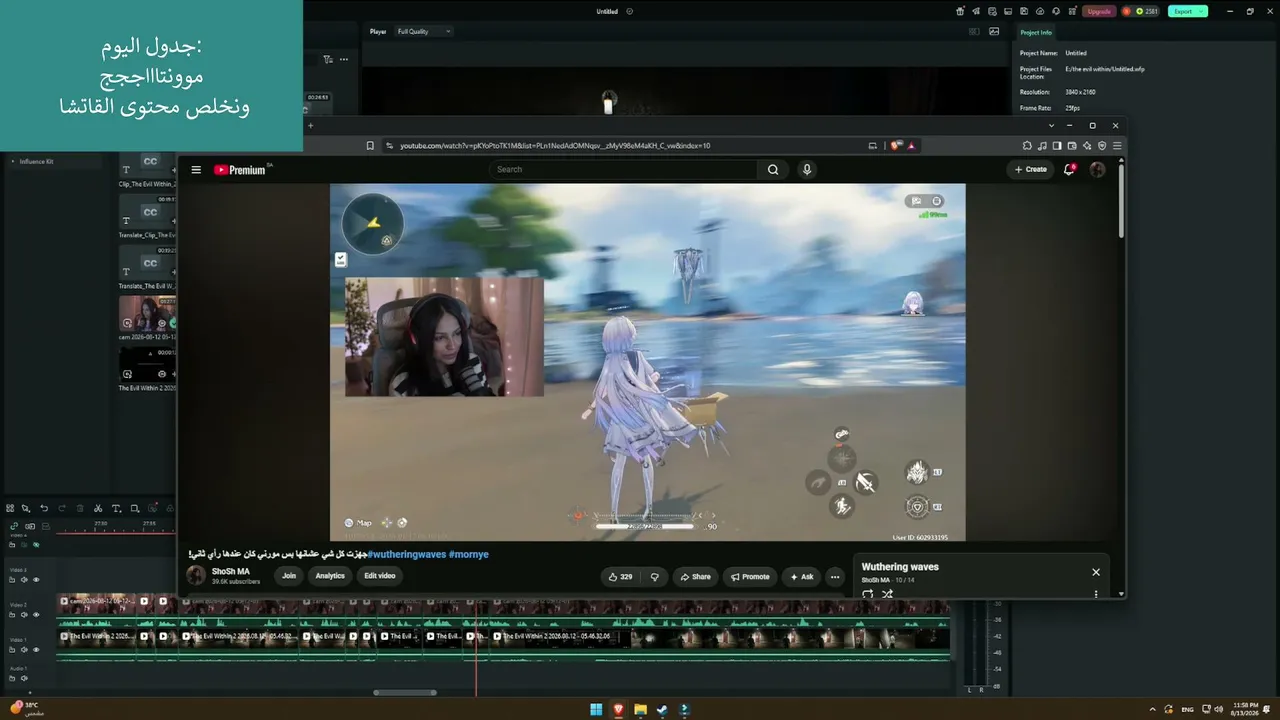The width and height of the screenshot is (1280, 720).
Task: Dislike the YouTube video
Action: (655, 577)
